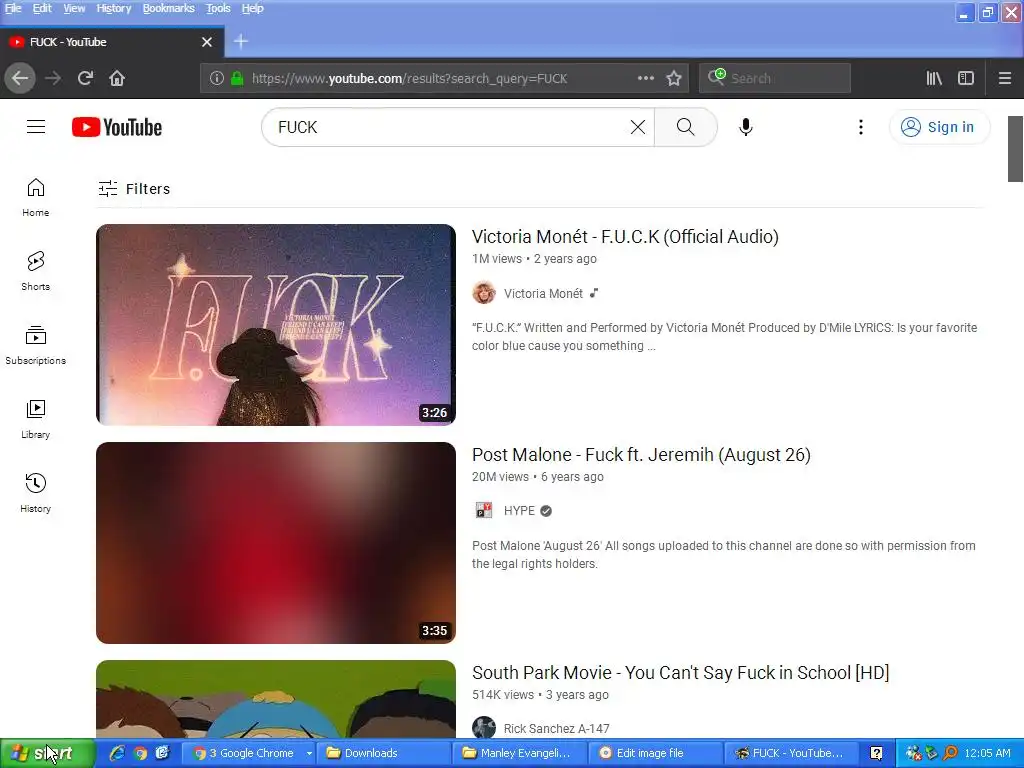
Task: Open page actions three-dot menu in address bar
Action: click(645, 78)
